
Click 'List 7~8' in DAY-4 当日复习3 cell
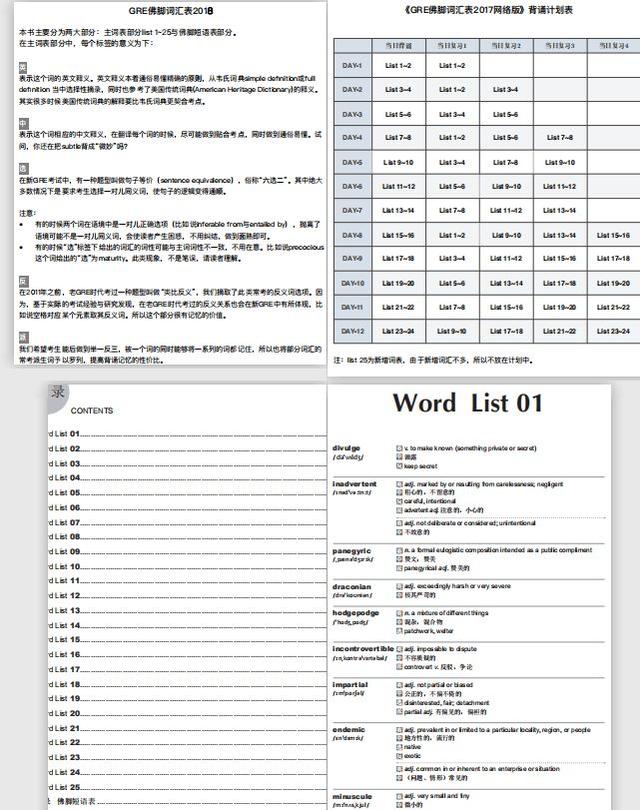pos(560,138)
